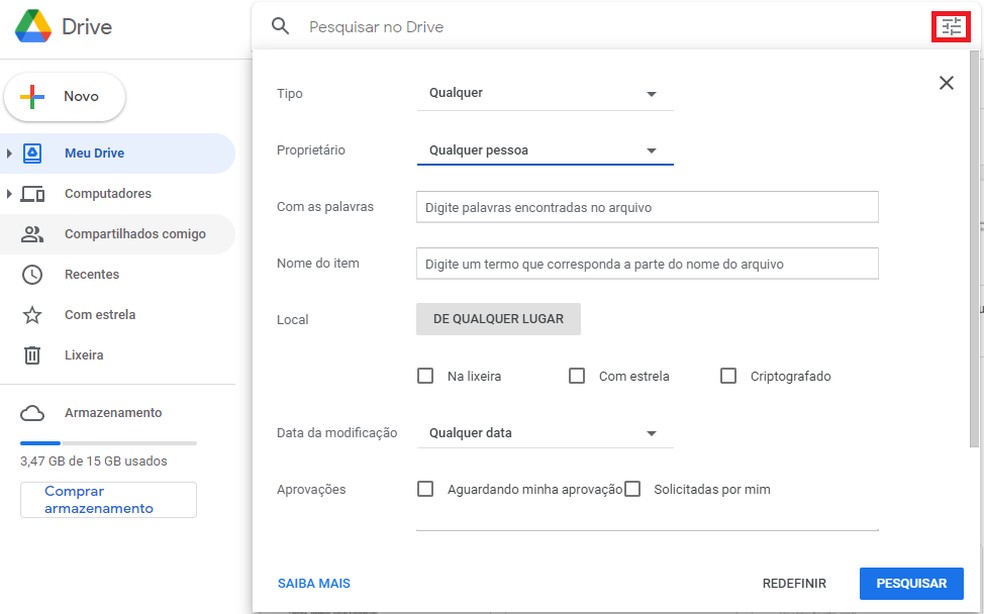
Task: Expand the Meu Drive tree arrow
Action: tap(9, 153)
